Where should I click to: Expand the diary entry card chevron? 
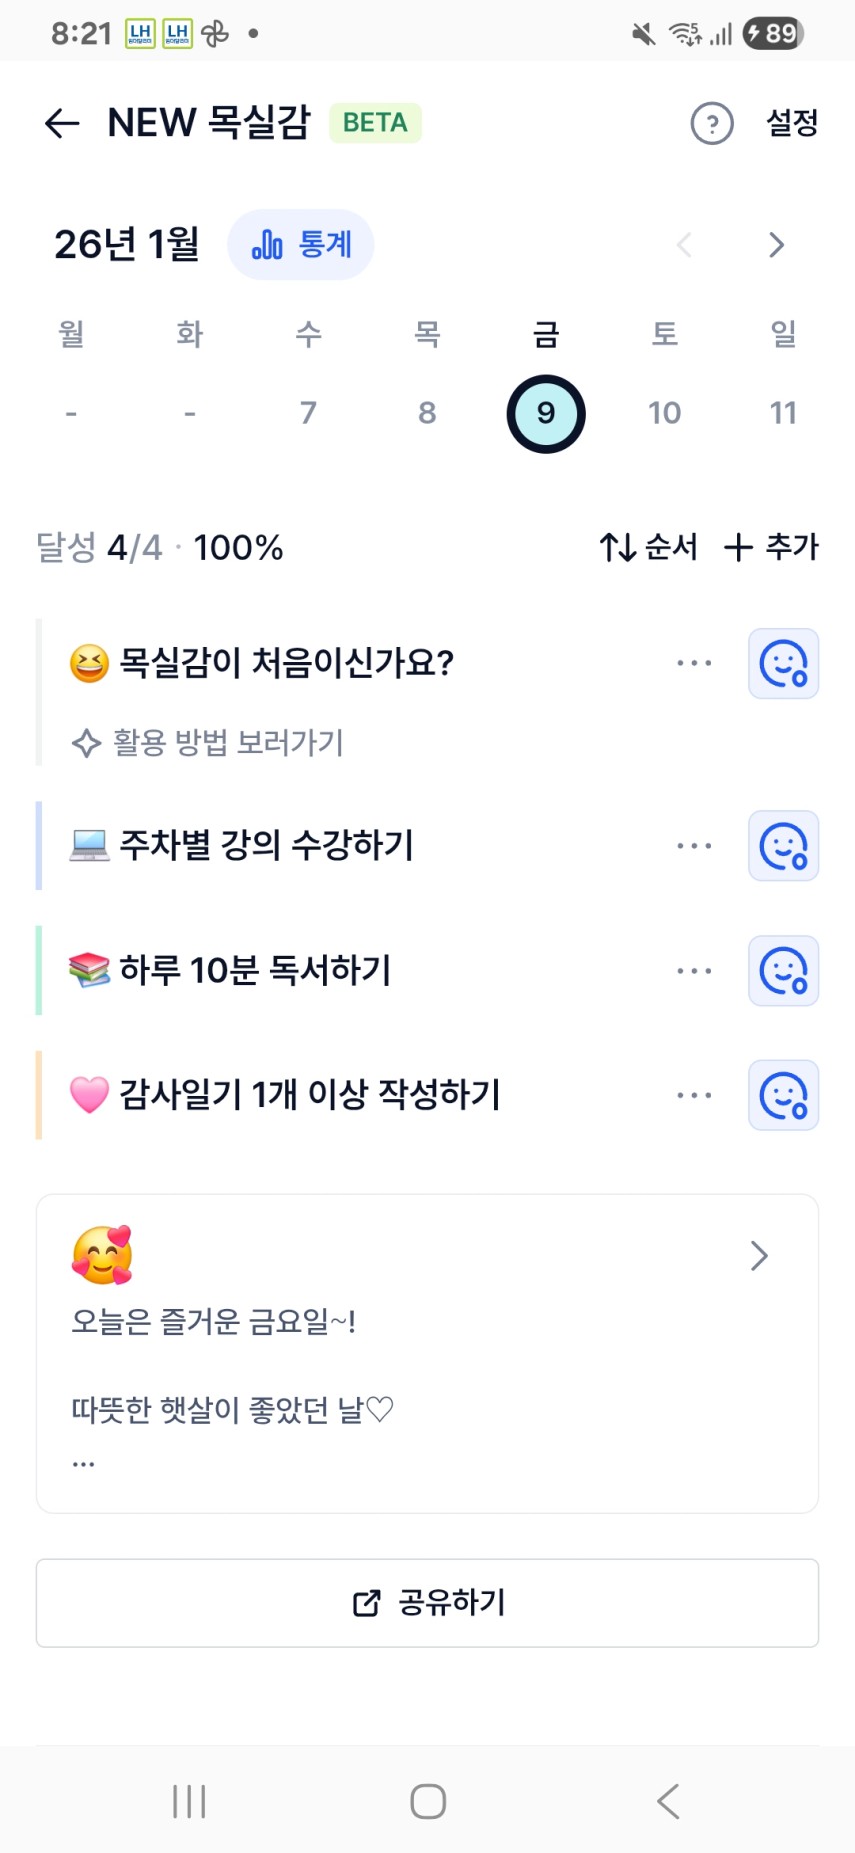tap(759, 1256)
